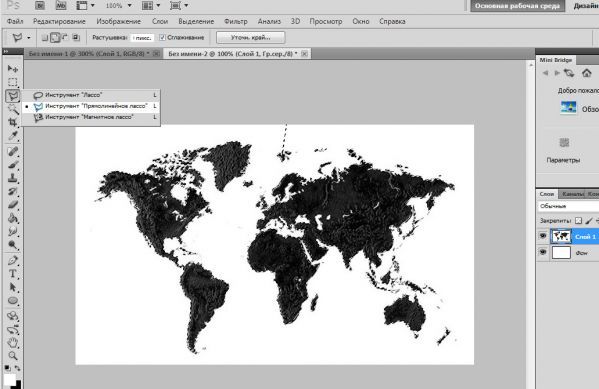The height and width of the screenshot is (389, 599).
Task: Choose Add to selection mode button
Action: (55, 37)
